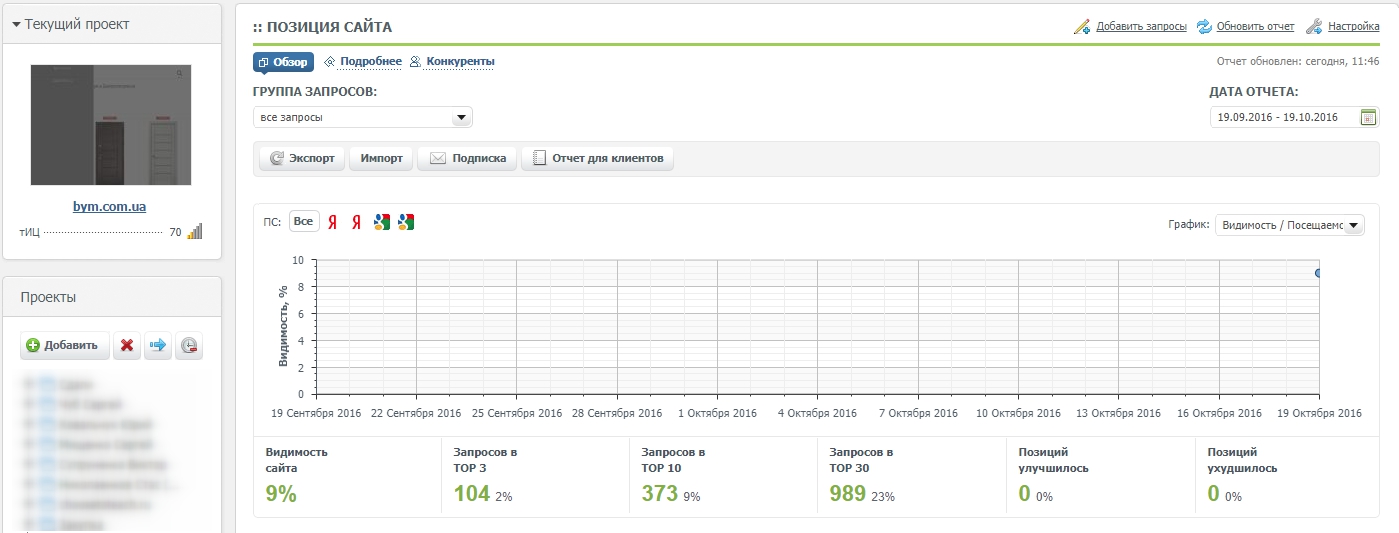This screenshot has width=1399, height=533.
Task: Select the Все search engines toggle
Action: 303,222
